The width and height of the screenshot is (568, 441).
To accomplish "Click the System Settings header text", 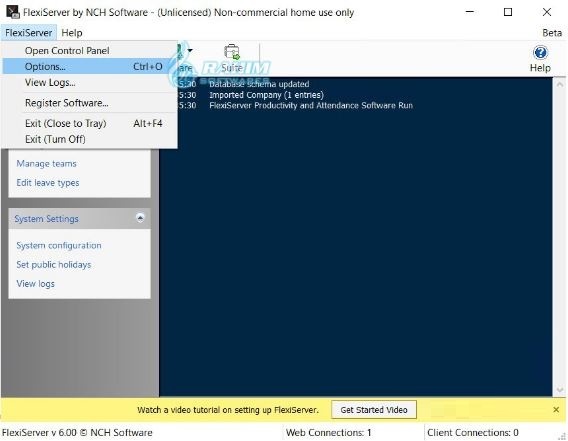I will click(x=46, y=219).
